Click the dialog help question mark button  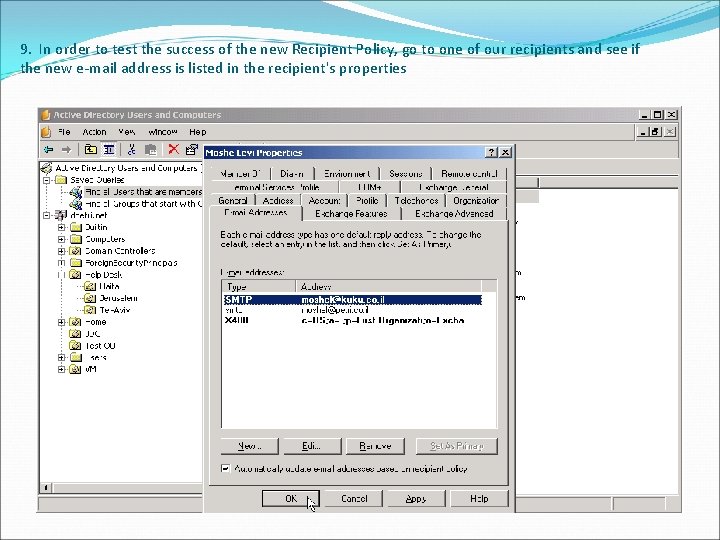(x=491, y=152)
